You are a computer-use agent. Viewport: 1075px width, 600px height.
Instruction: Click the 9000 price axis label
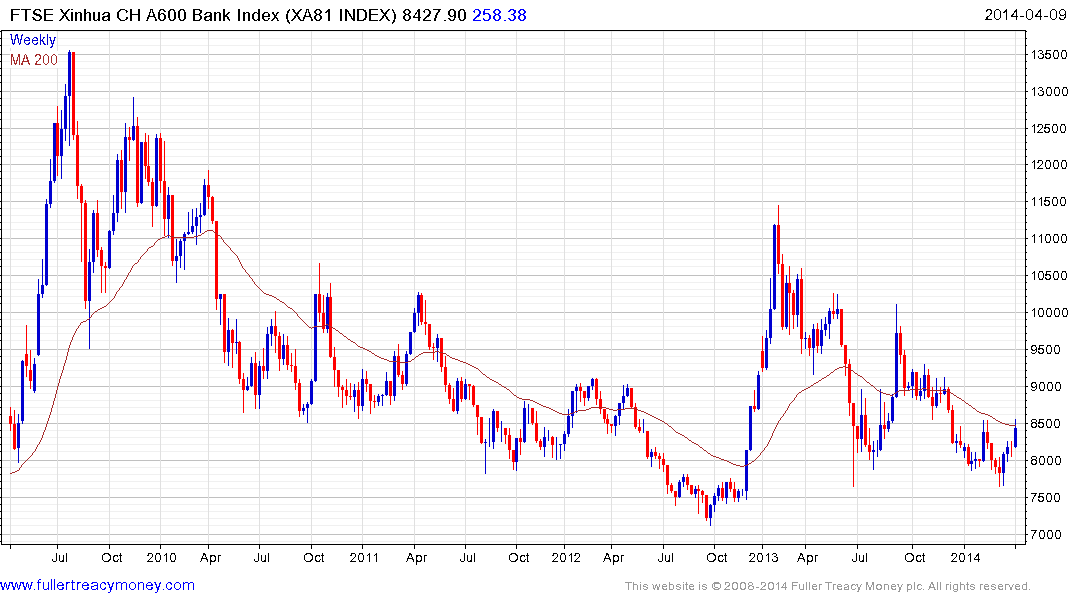pos(1046,387)
